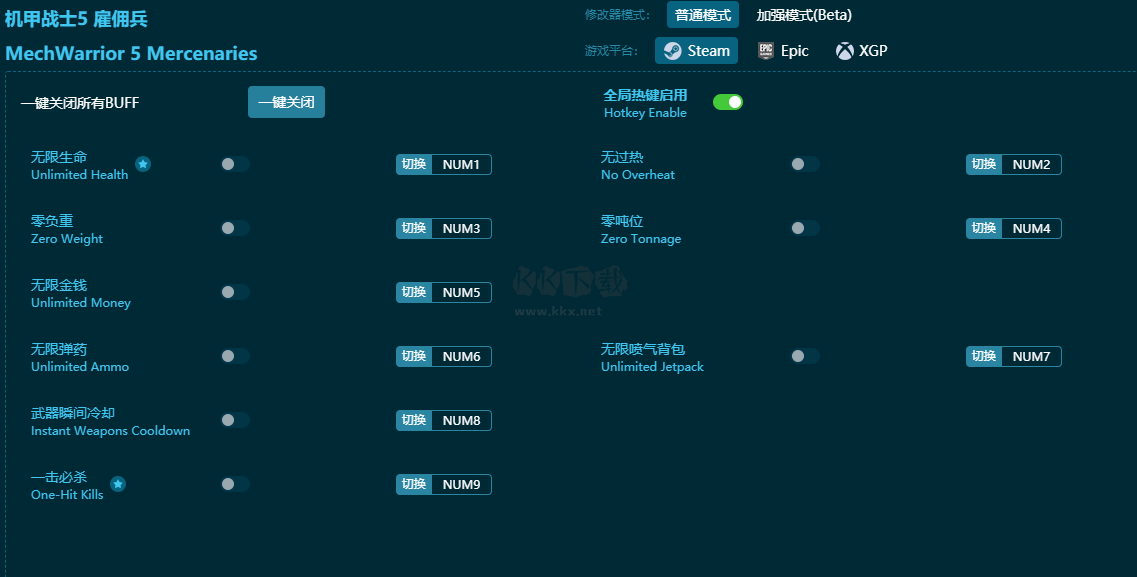Click the NUM1 hotkey field
Image resolution: width=1137 pixels, height=577 pixels.
(461, 165)
